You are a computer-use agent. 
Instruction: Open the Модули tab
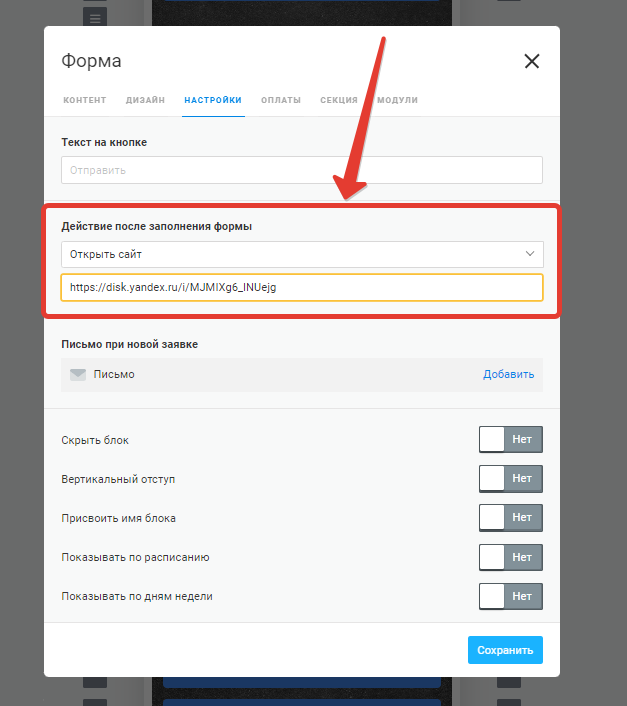[397, 100]
